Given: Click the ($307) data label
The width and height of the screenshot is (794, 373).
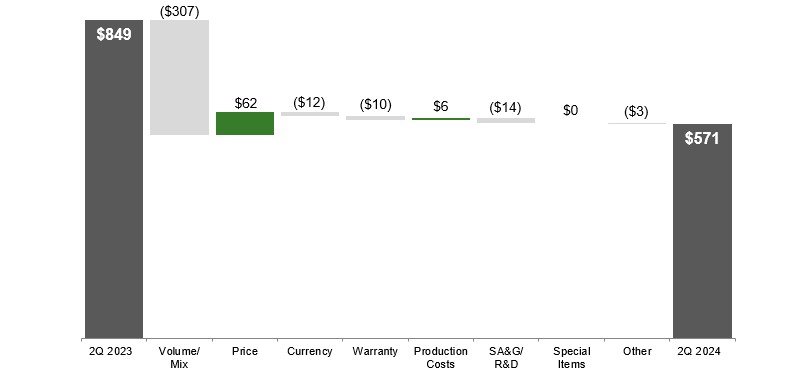Looking at the screenshot, I should pos(179,11).
